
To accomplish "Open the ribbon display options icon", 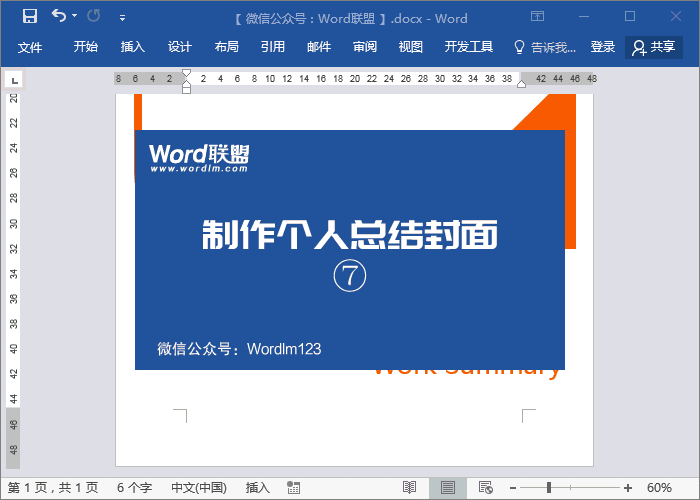I will 538,17.
